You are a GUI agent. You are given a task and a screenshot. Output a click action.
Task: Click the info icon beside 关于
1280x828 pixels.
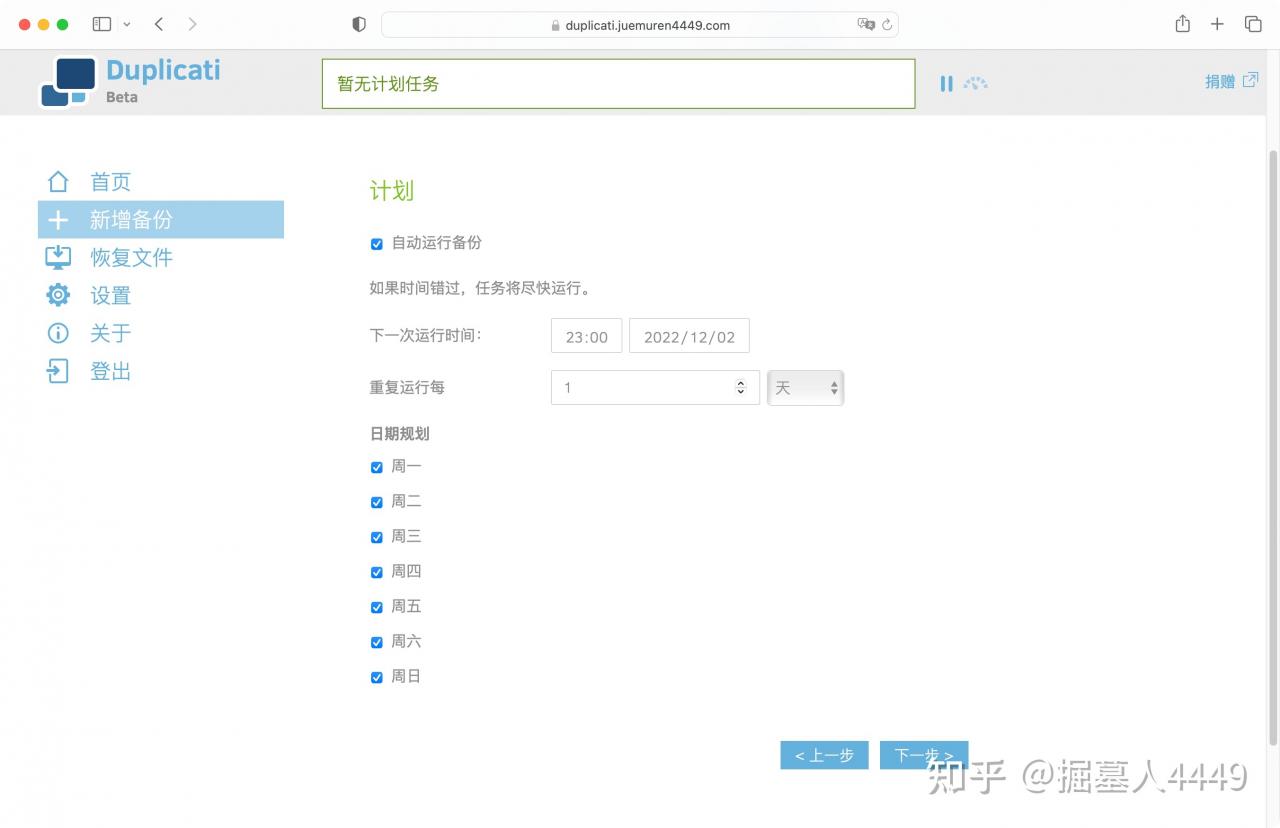(58, 333)
